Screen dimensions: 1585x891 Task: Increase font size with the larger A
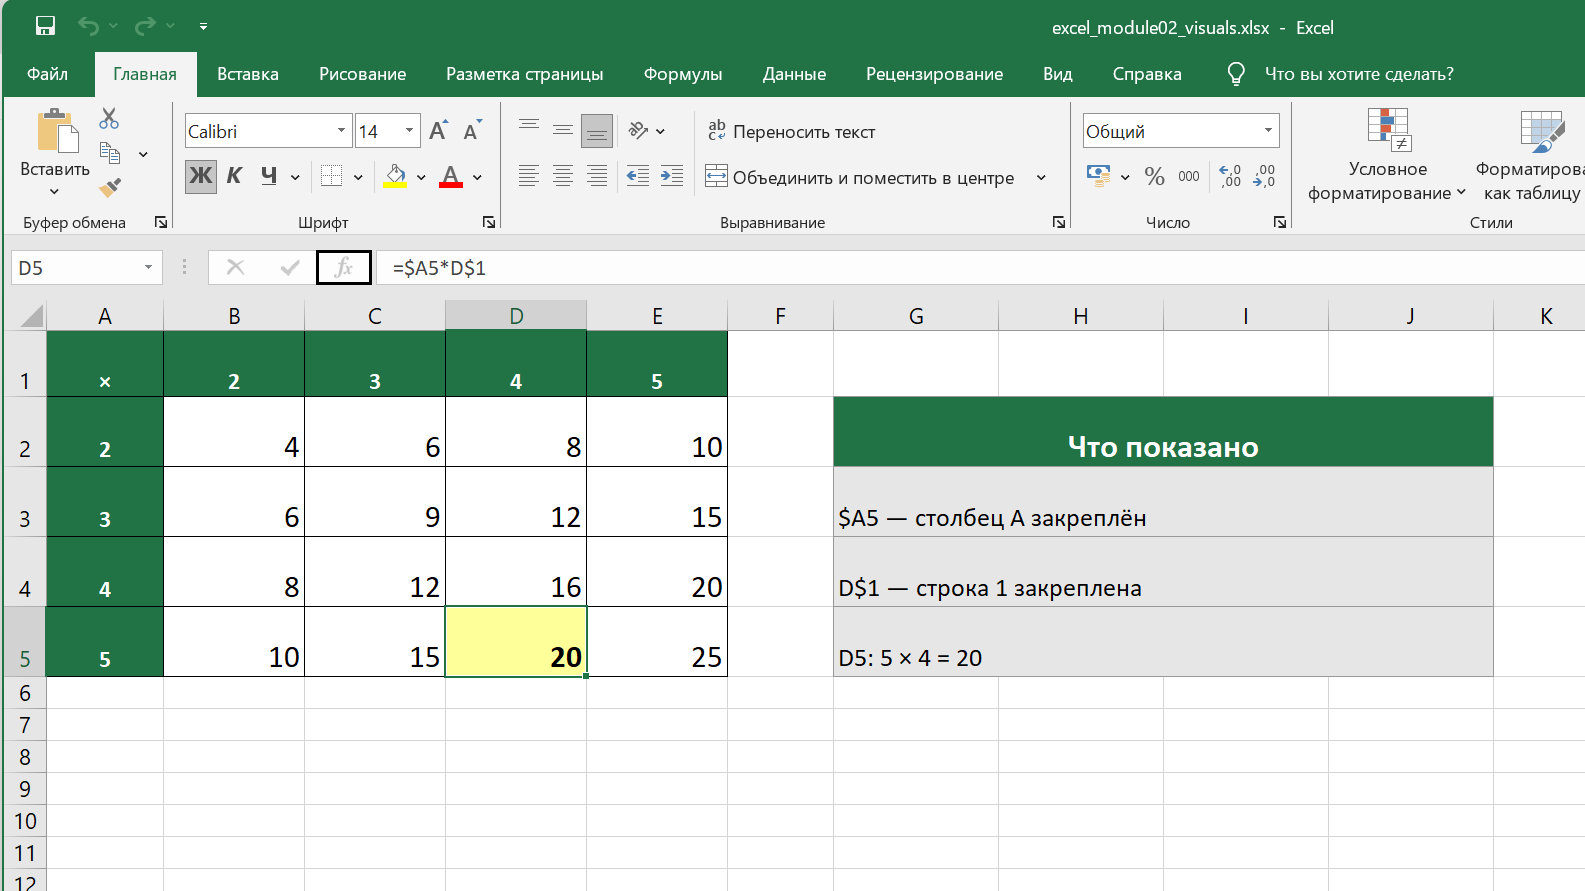pos(438,131)
